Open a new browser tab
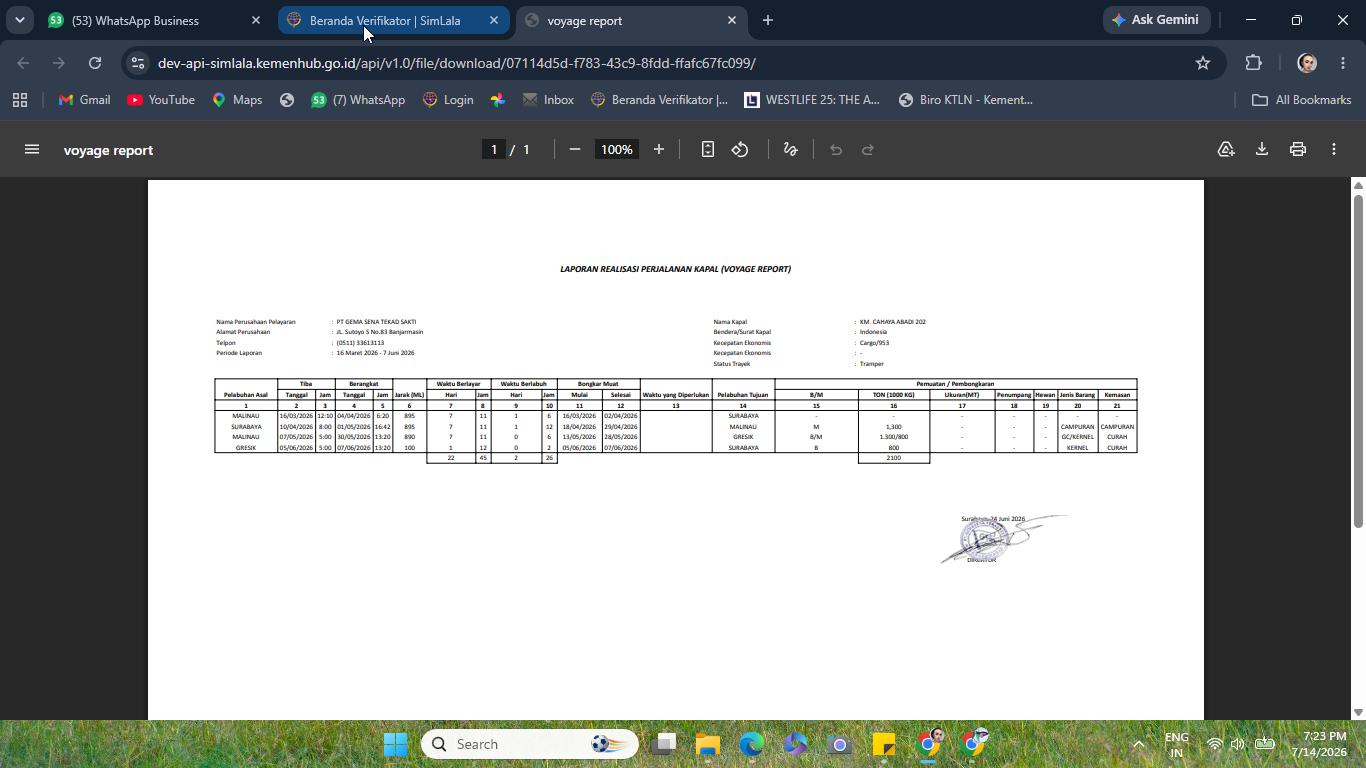 point(768,20)
